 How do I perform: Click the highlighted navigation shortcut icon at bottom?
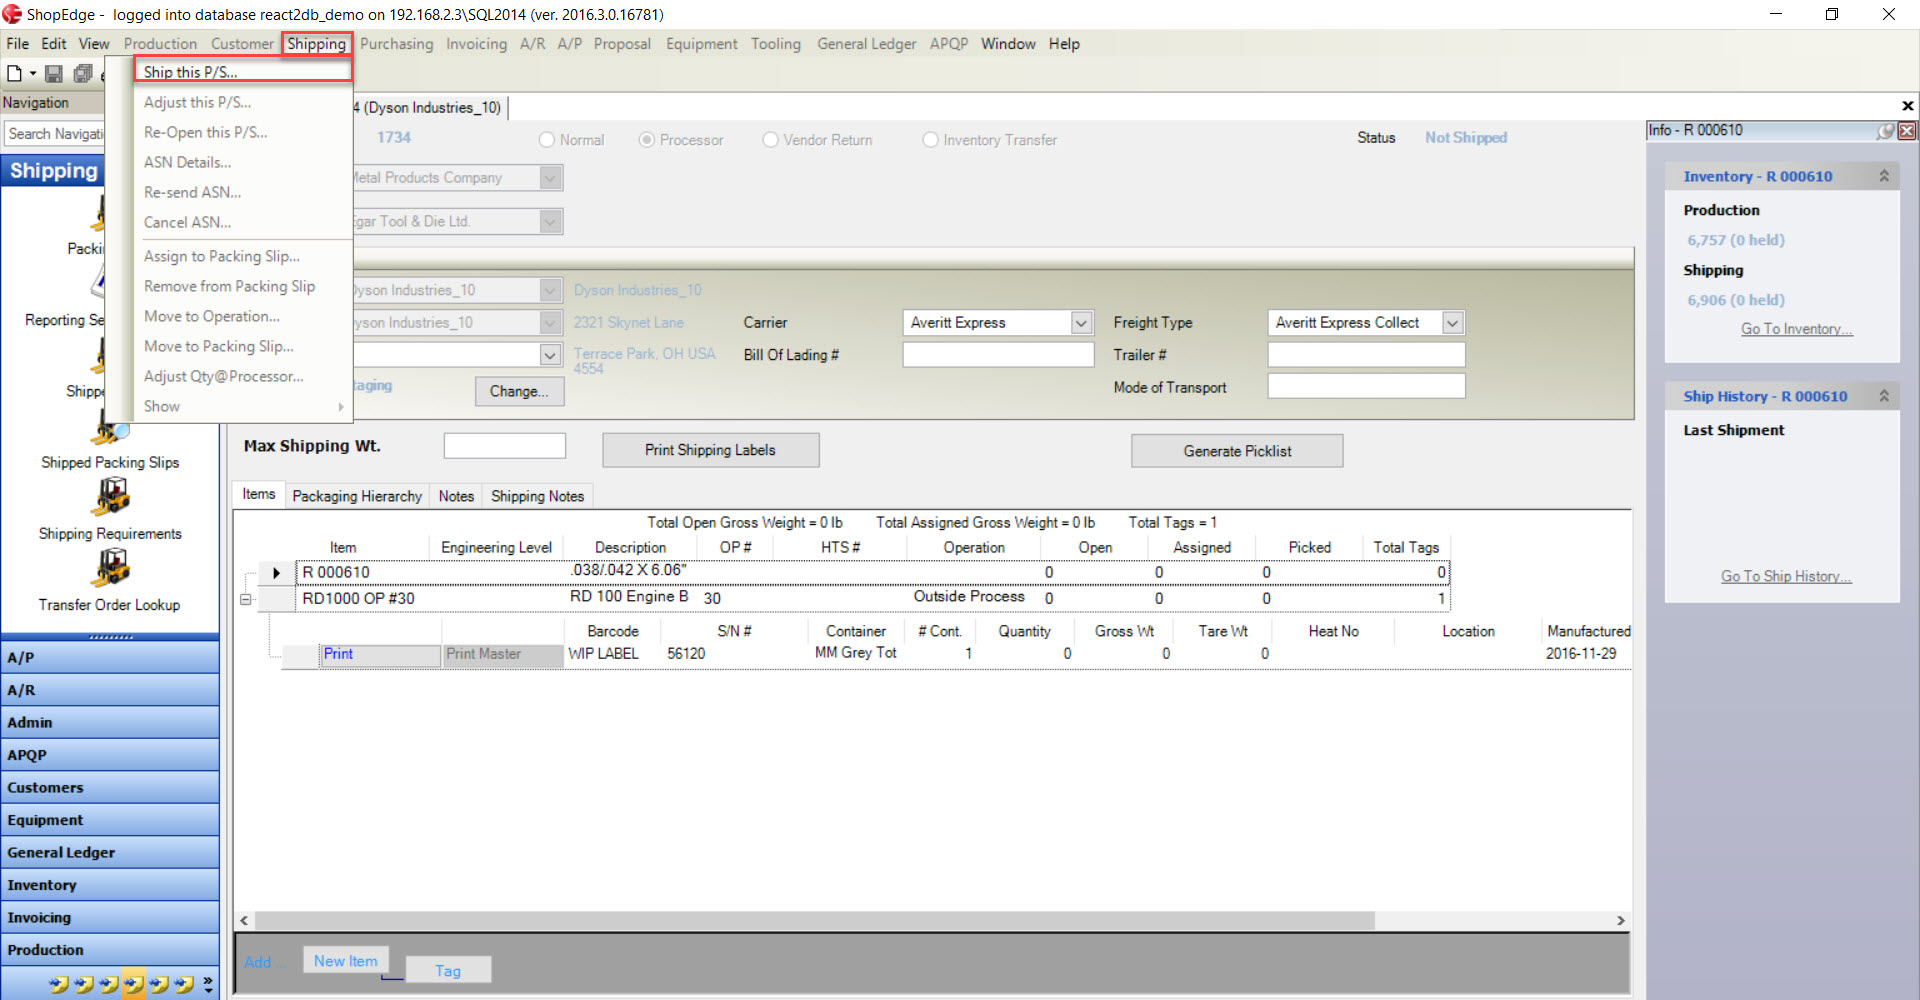click(x=134, y=985)
